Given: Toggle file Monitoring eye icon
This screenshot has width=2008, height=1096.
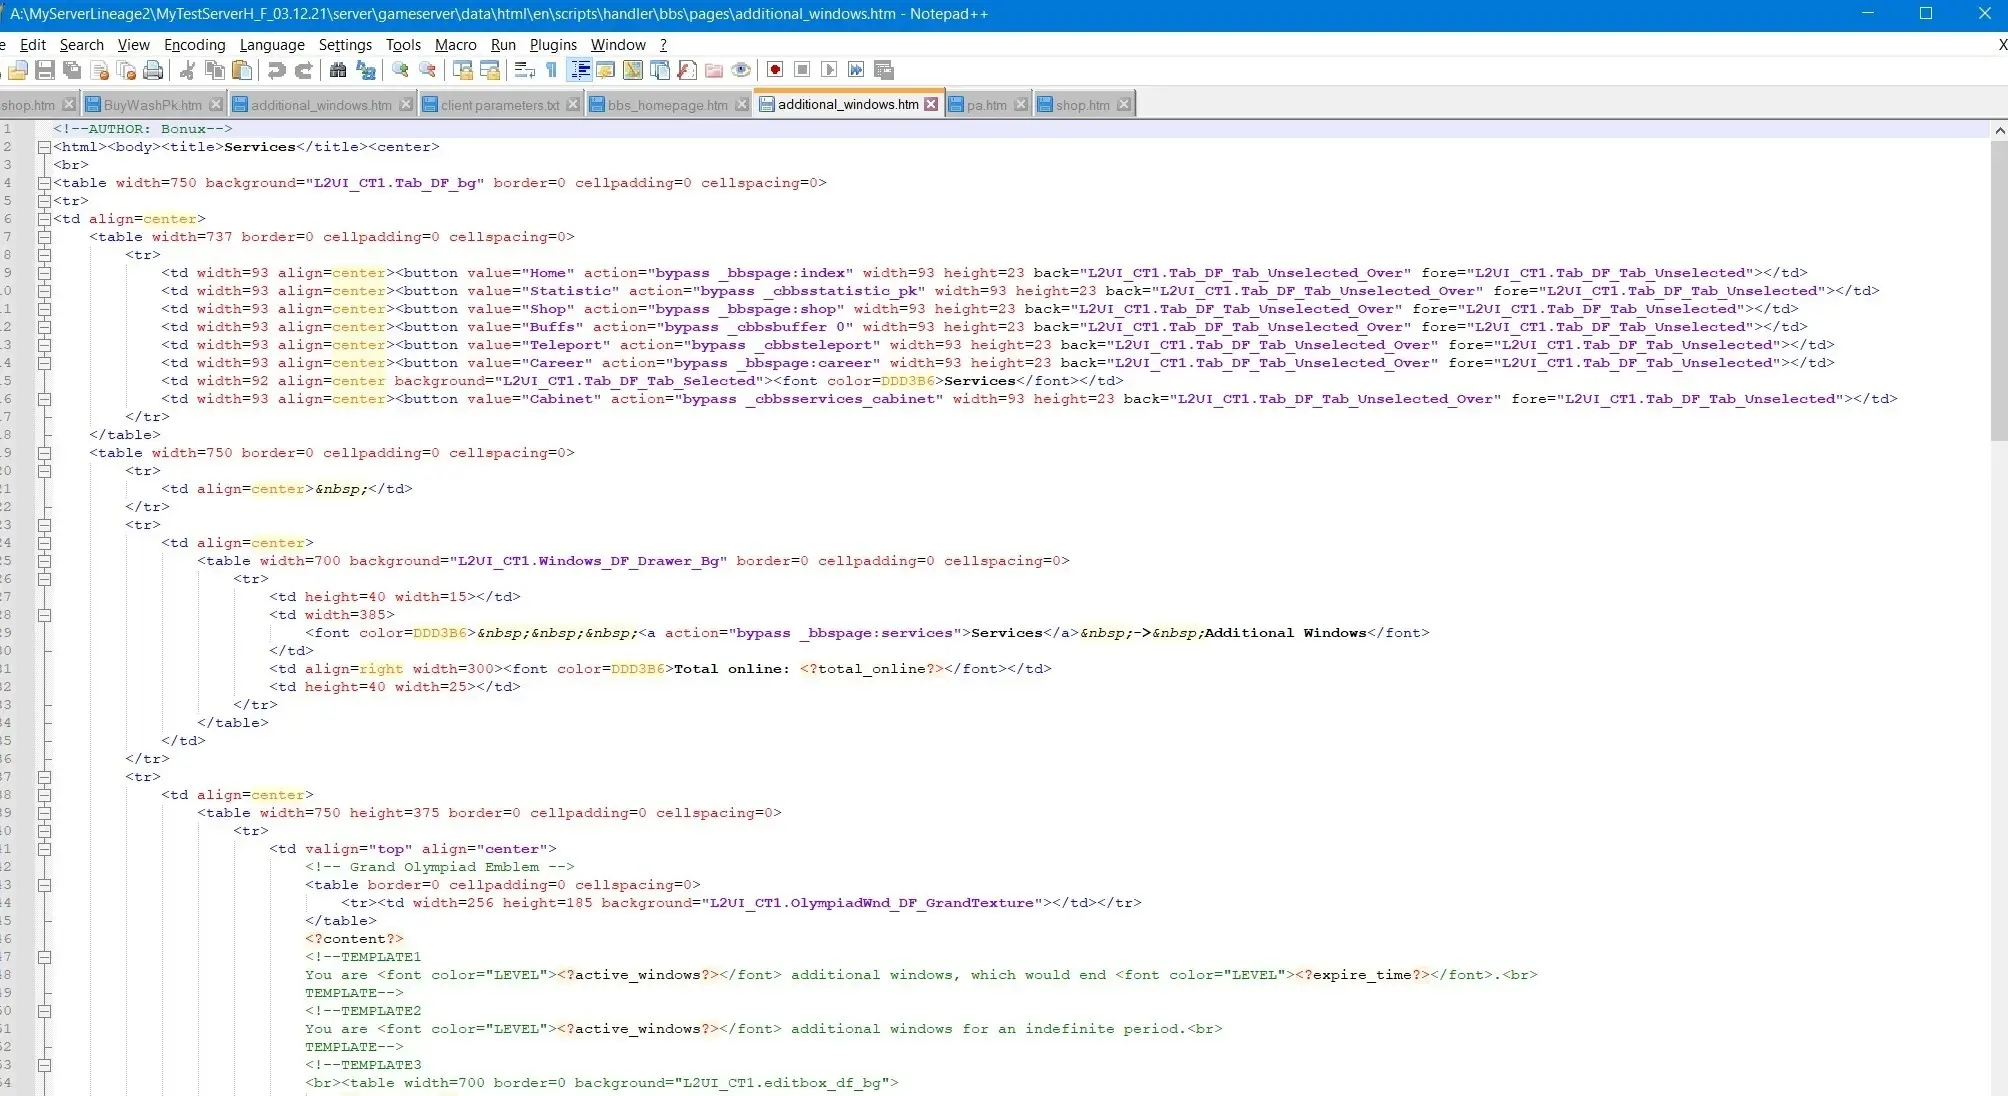Looking at the screenshot, I should coord(740,70).
